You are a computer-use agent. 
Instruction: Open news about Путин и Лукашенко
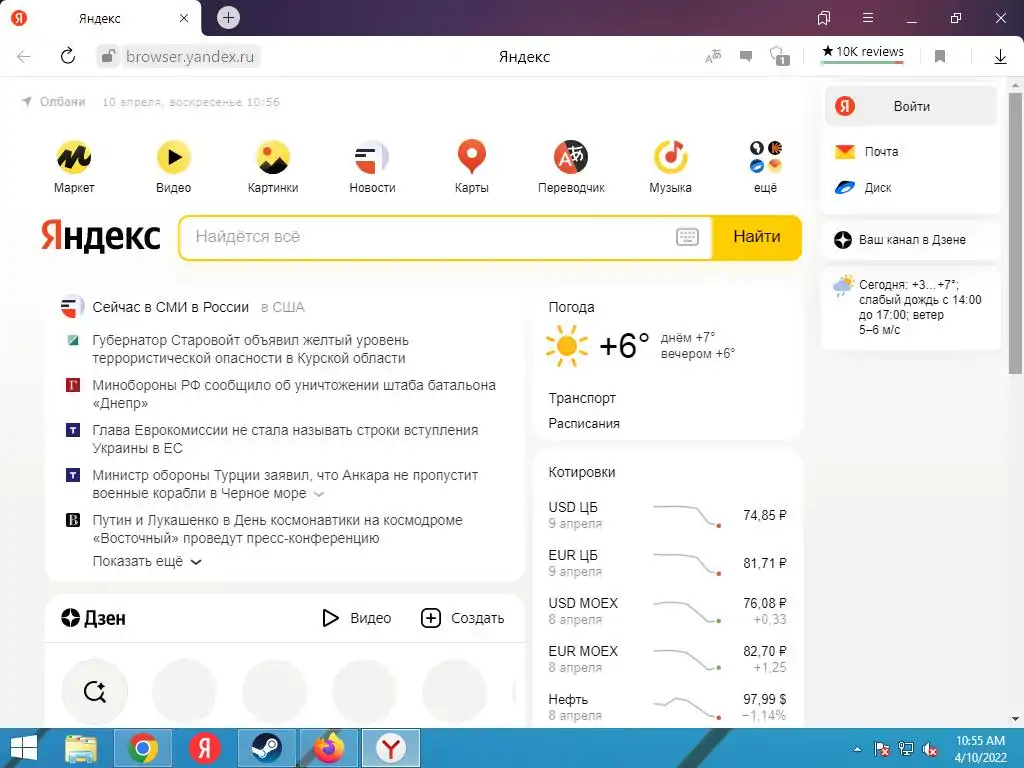tap(278, 529)
